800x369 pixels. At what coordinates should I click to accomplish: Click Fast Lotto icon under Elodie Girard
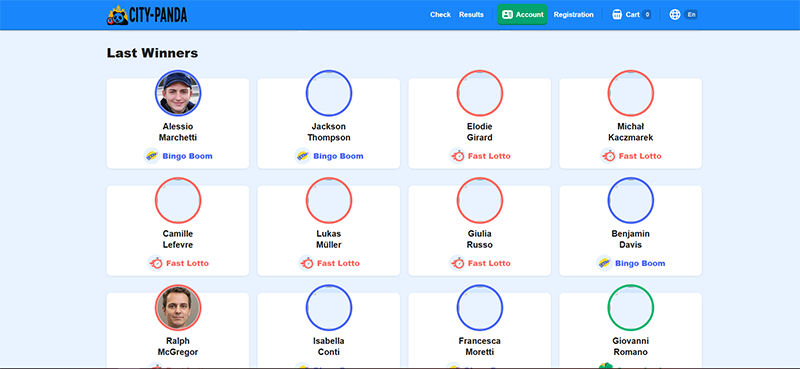[x=457, y=156]
